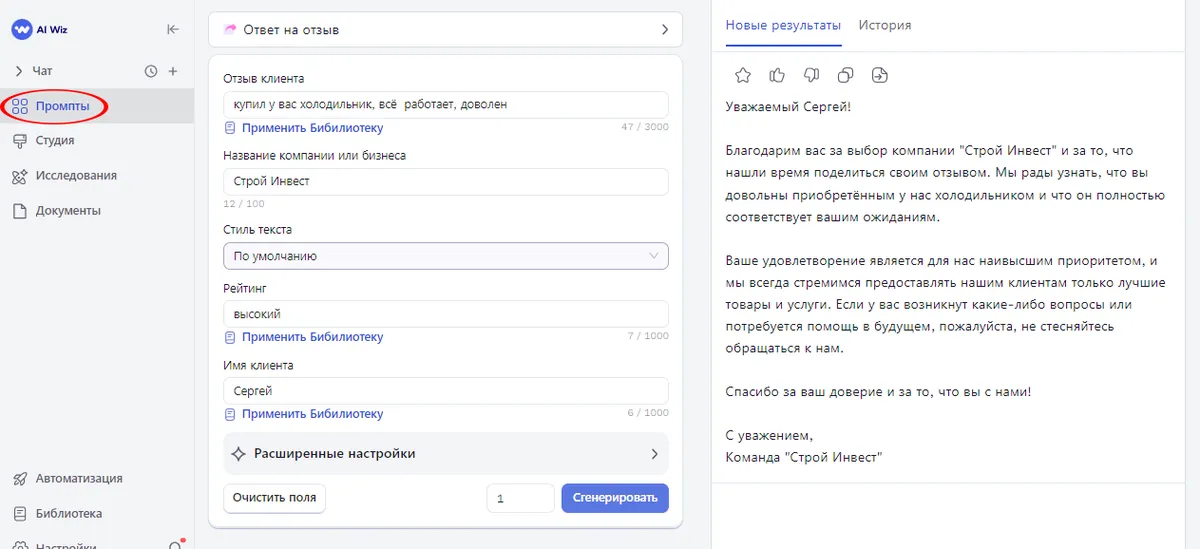
Task: Expand the Чат section chevron
Action: tap(18, 71)
